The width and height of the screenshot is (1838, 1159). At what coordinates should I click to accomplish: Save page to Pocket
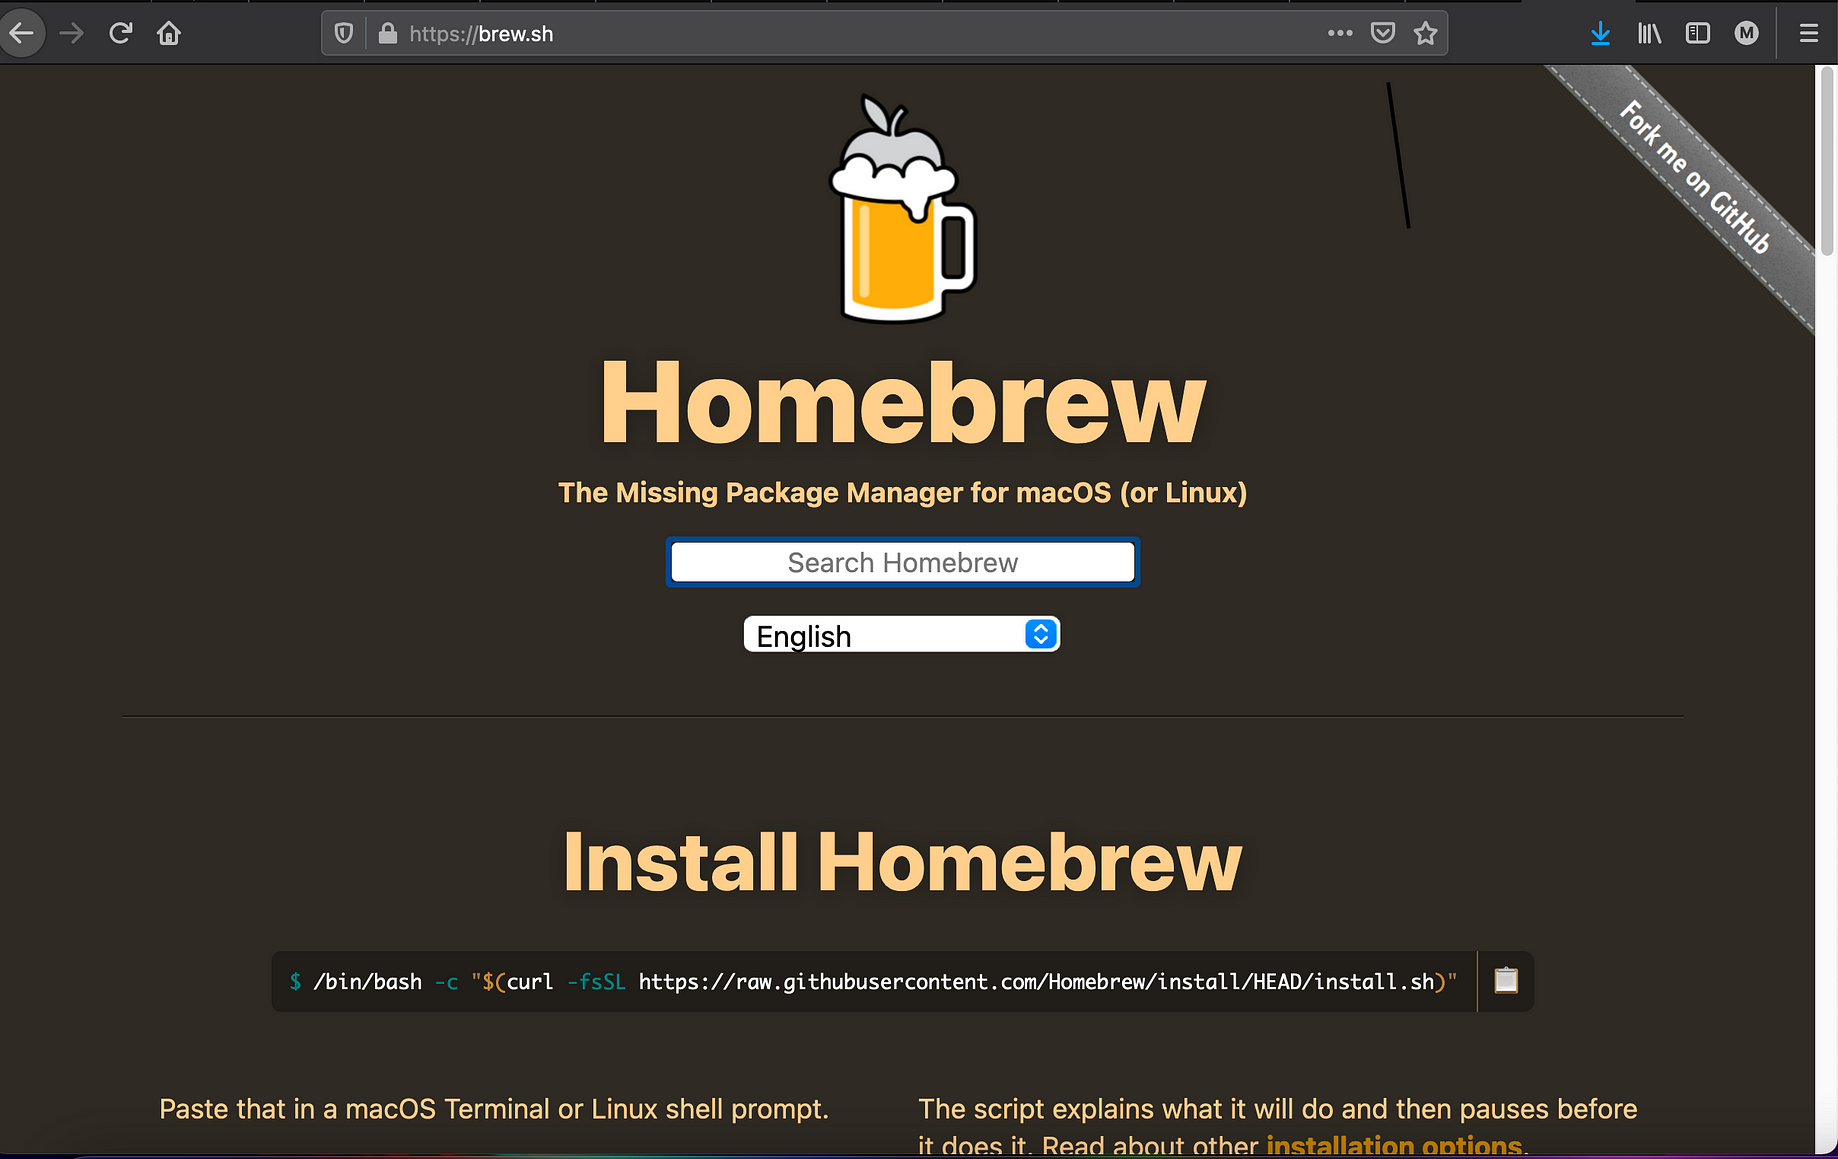tap(1383, 33)
